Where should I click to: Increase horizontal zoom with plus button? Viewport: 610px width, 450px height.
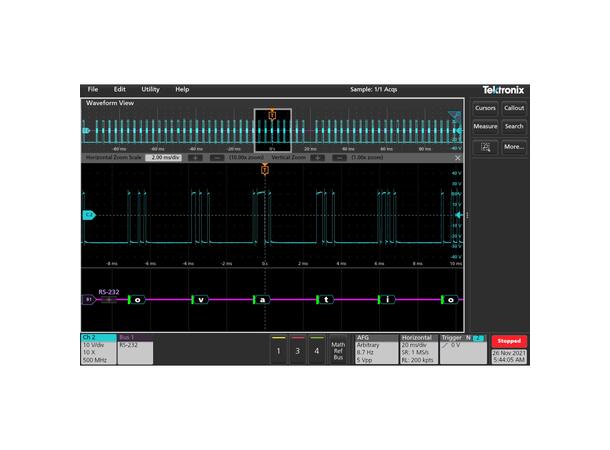tap(195, 158)
